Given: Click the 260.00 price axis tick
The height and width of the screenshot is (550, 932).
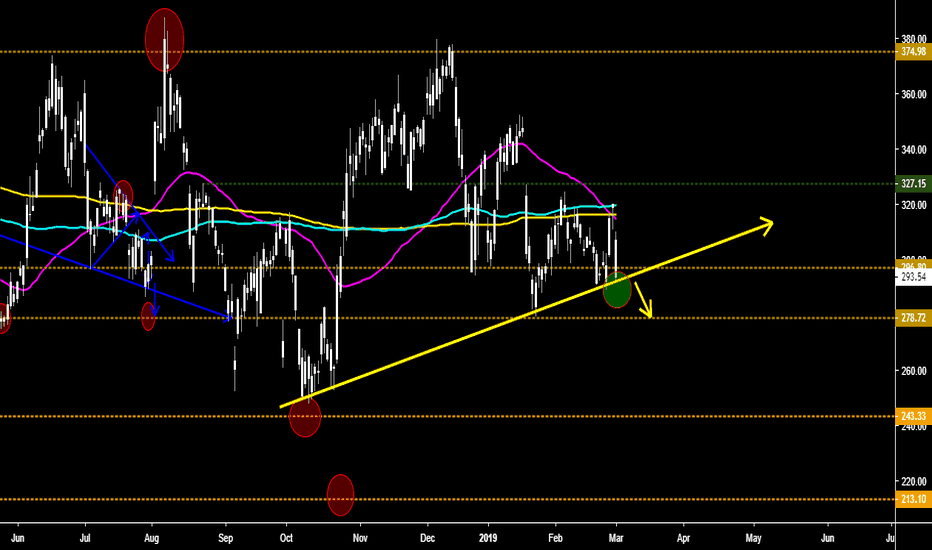Looking at the screenshot, I should click(x=914, y=370).
